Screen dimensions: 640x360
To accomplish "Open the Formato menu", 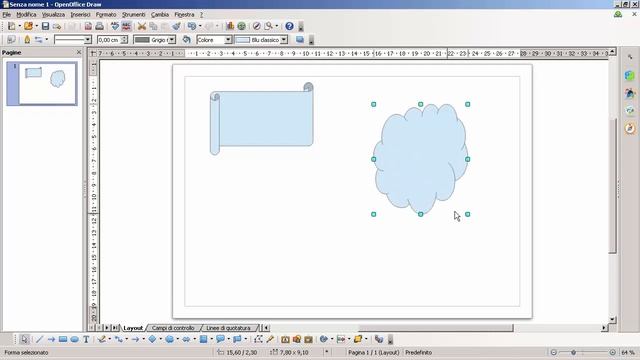I will 106,14.
